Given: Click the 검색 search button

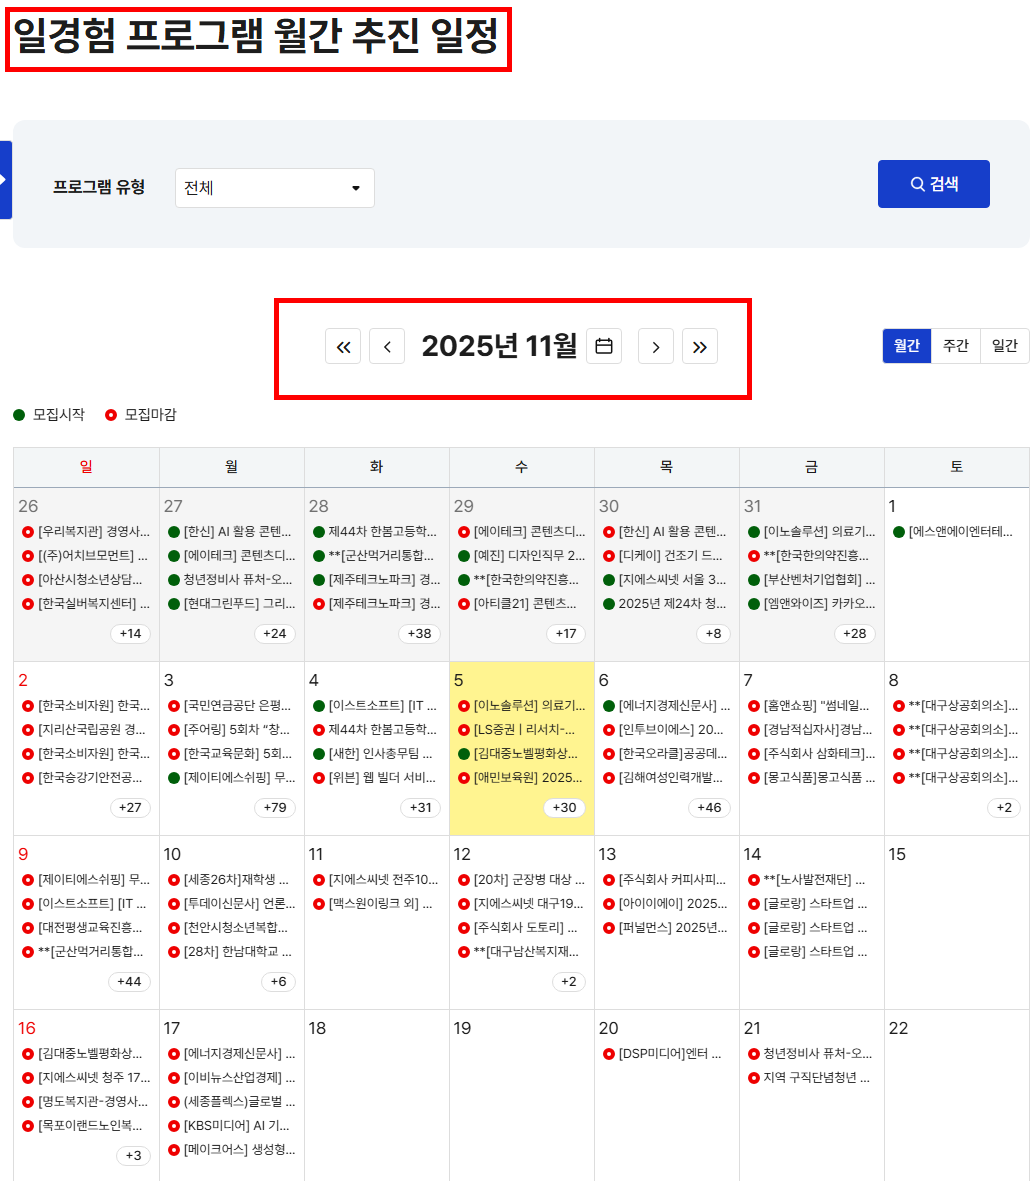Looking at the screenshot, I should [934, 184].
